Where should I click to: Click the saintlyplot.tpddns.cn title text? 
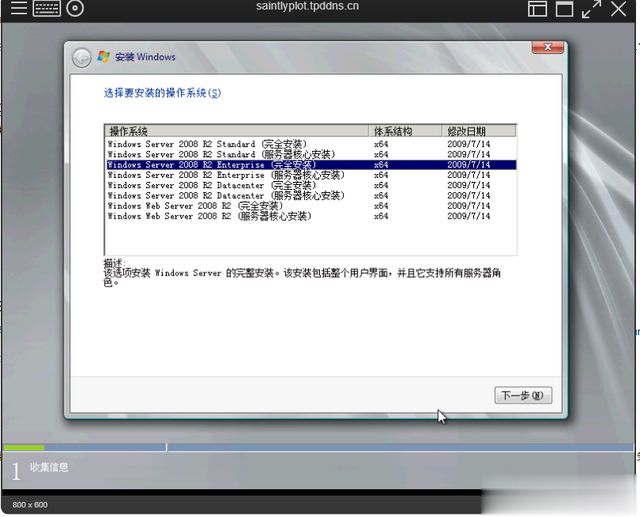point(307,6)
